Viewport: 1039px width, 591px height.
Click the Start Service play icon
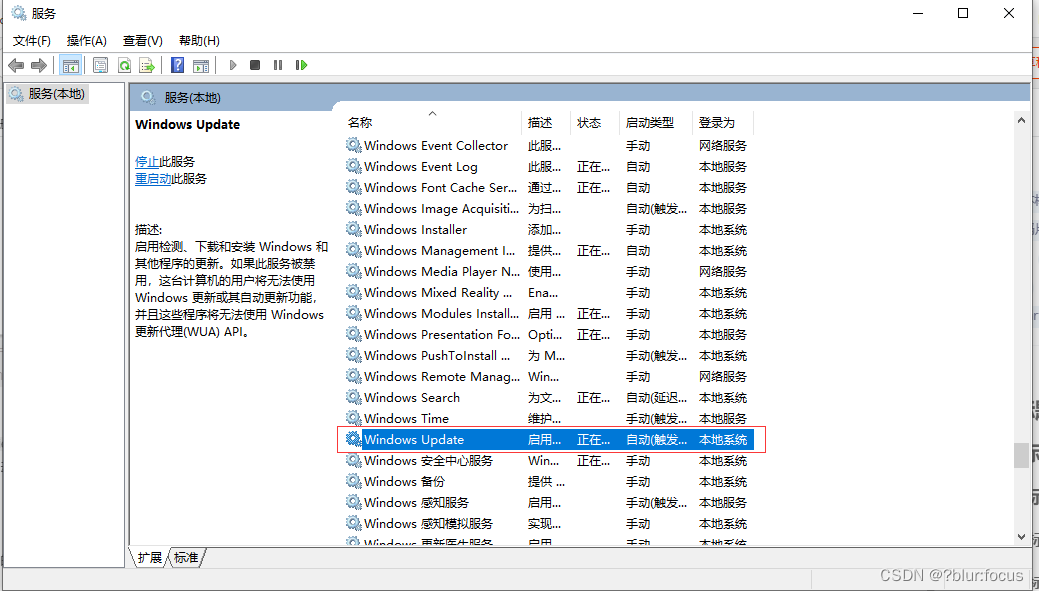(x=233, y=65)
